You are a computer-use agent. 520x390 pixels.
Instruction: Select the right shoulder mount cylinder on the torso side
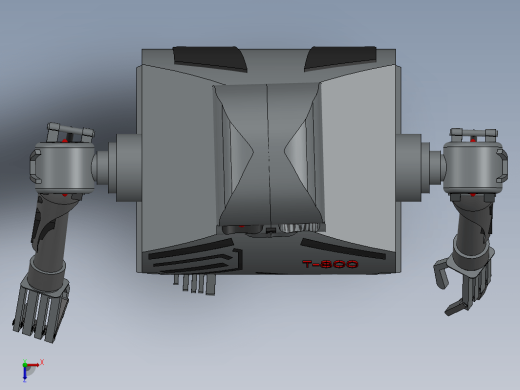click(x=409, y=167)
